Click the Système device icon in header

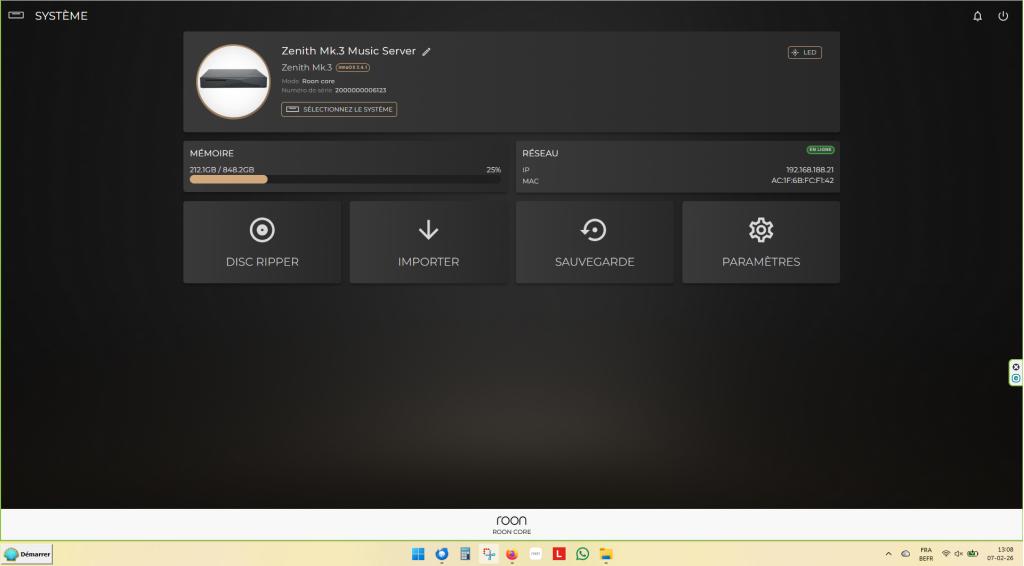click(16, 16)
